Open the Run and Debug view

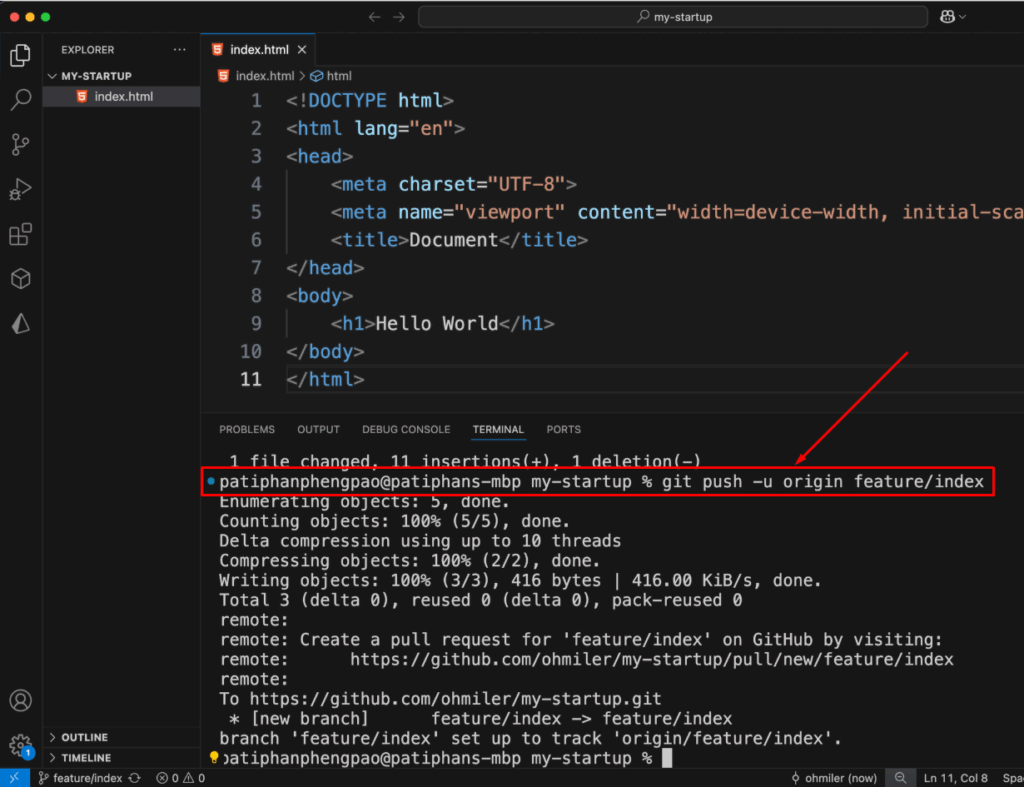pyautogui.click(x=20, y=190)
